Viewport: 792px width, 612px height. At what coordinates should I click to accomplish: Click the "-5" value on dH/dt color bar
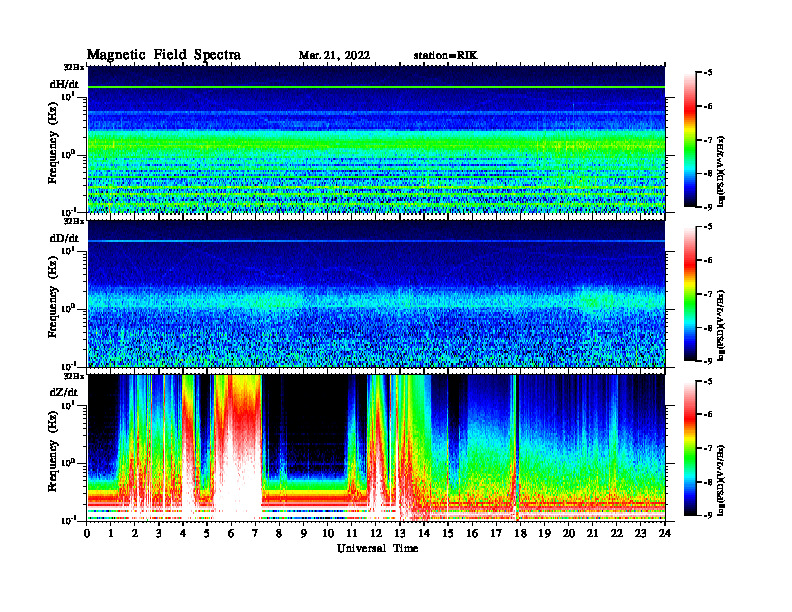[708, 73]
